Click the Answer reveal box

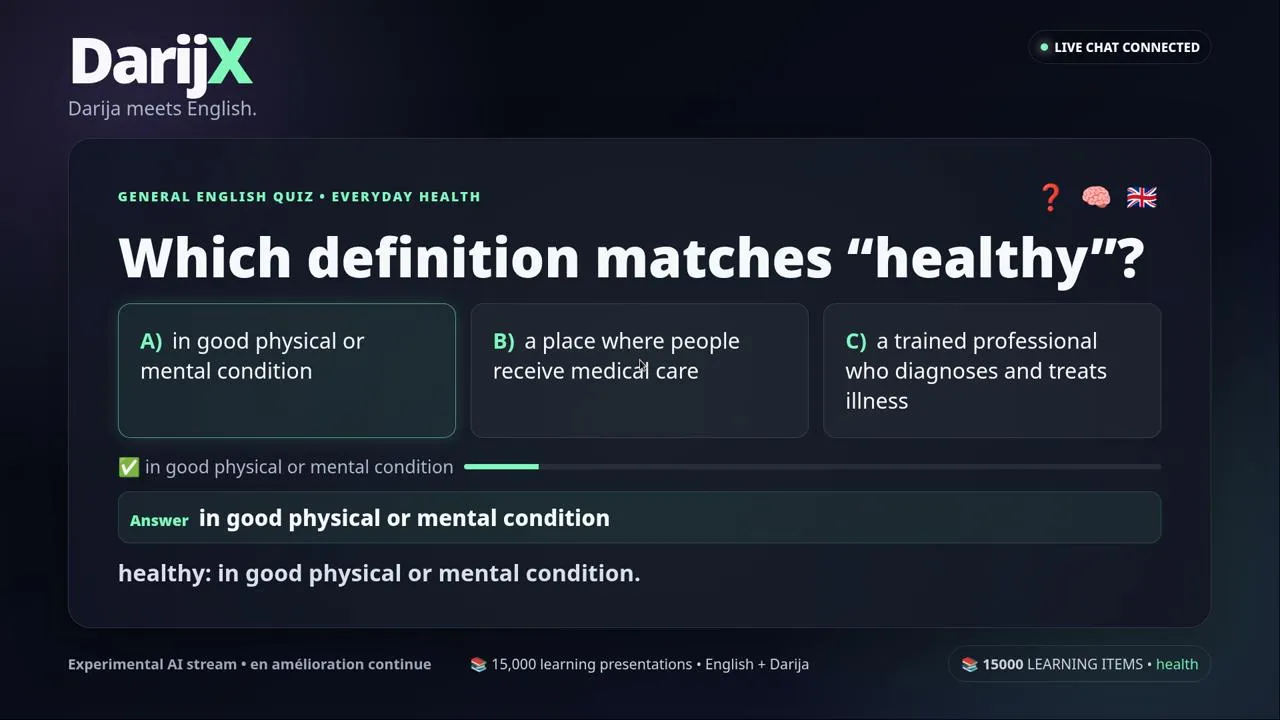tap(639, 518)
